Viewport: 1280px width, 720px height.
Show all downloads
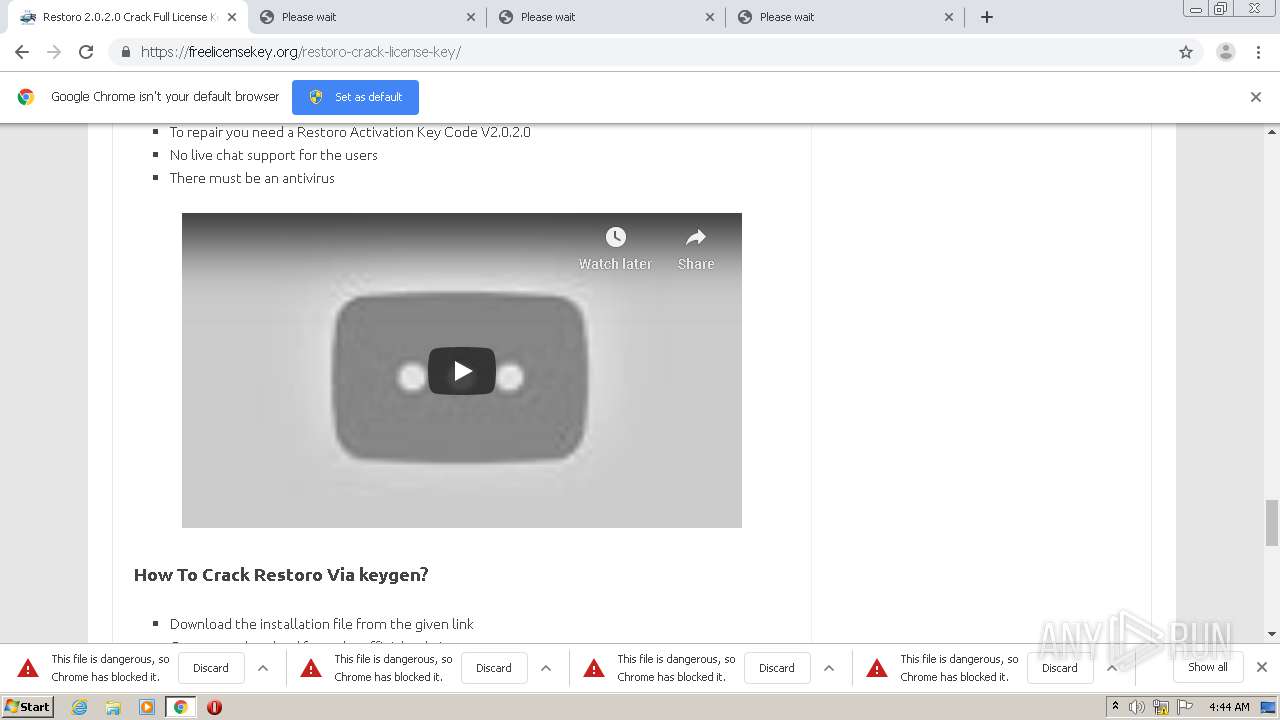point(1208,667)
